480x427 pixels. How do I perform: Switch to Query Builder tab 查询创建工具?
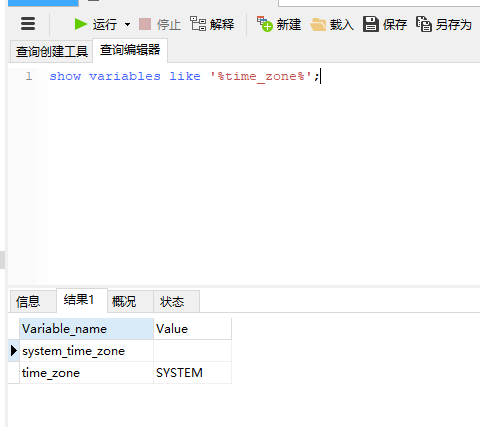coord(52,51)
